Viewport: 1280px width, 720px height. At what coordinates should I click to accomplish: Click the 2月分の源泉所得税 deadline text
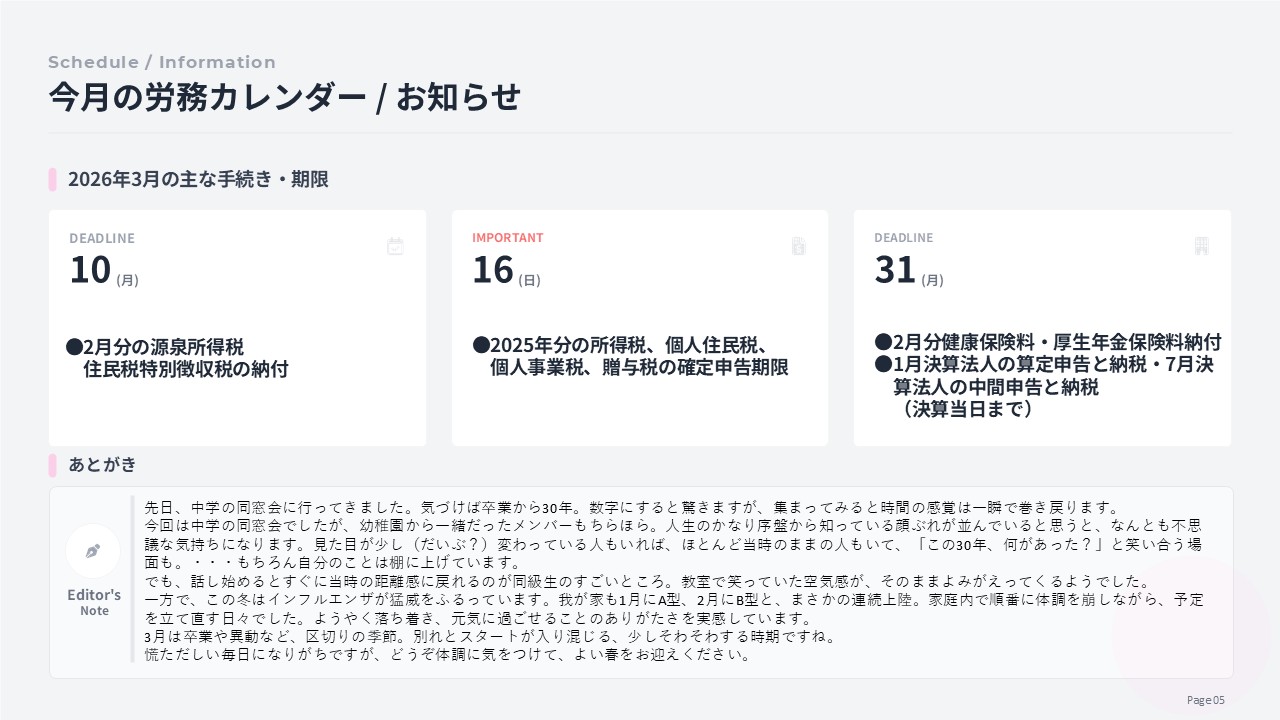(x=163, y=347)
